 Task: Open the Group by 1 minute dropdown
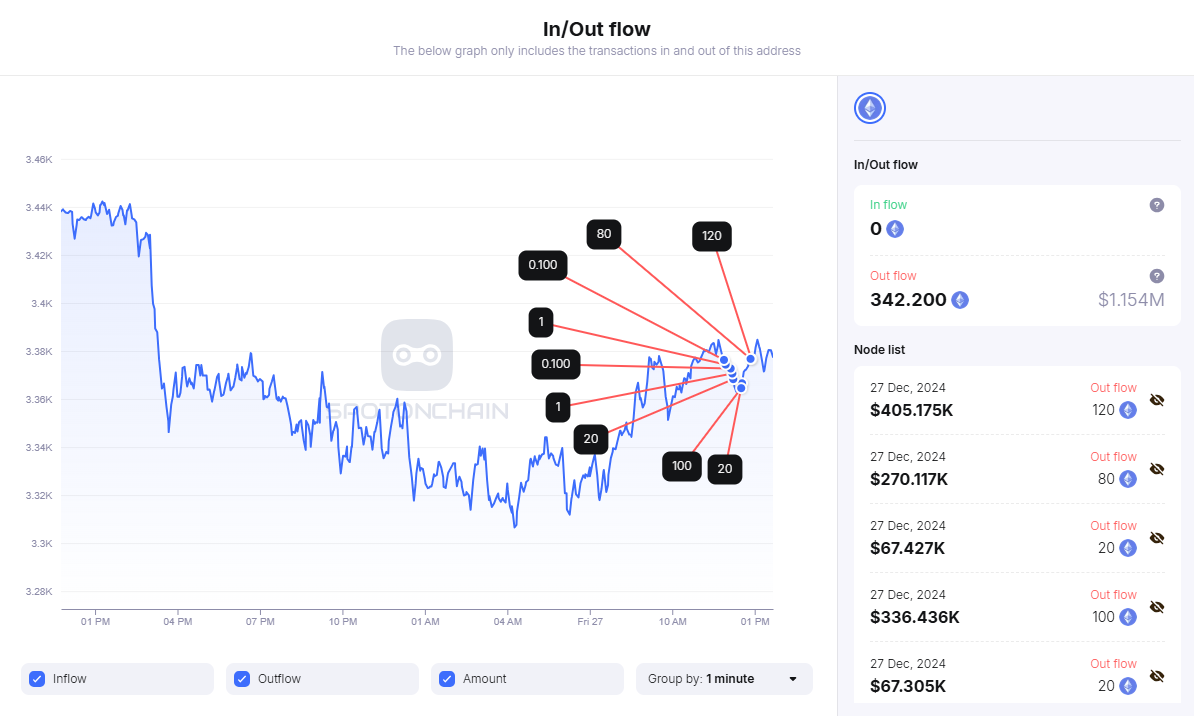tap(724, 679)
